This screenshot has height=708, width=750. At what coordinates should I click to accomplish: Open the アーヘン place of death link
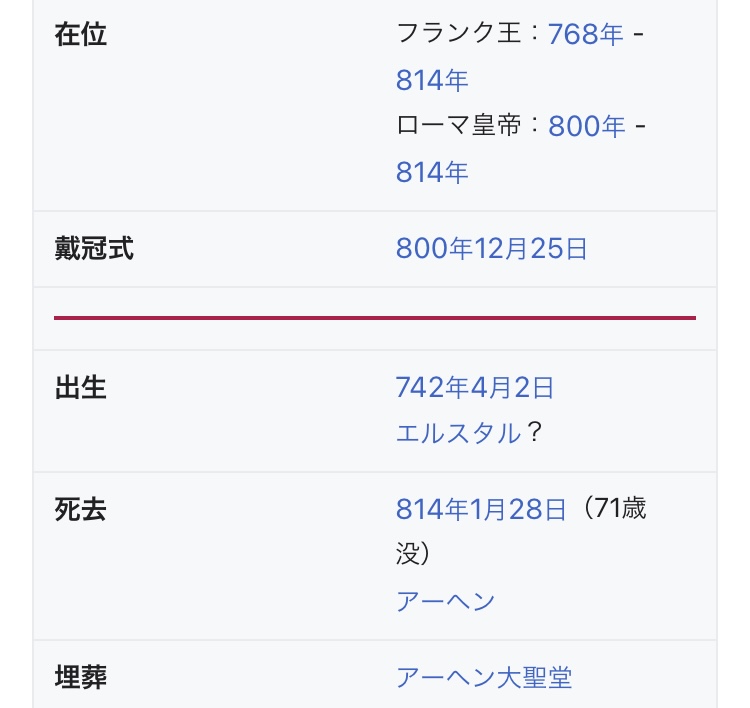tap(445, 601)
